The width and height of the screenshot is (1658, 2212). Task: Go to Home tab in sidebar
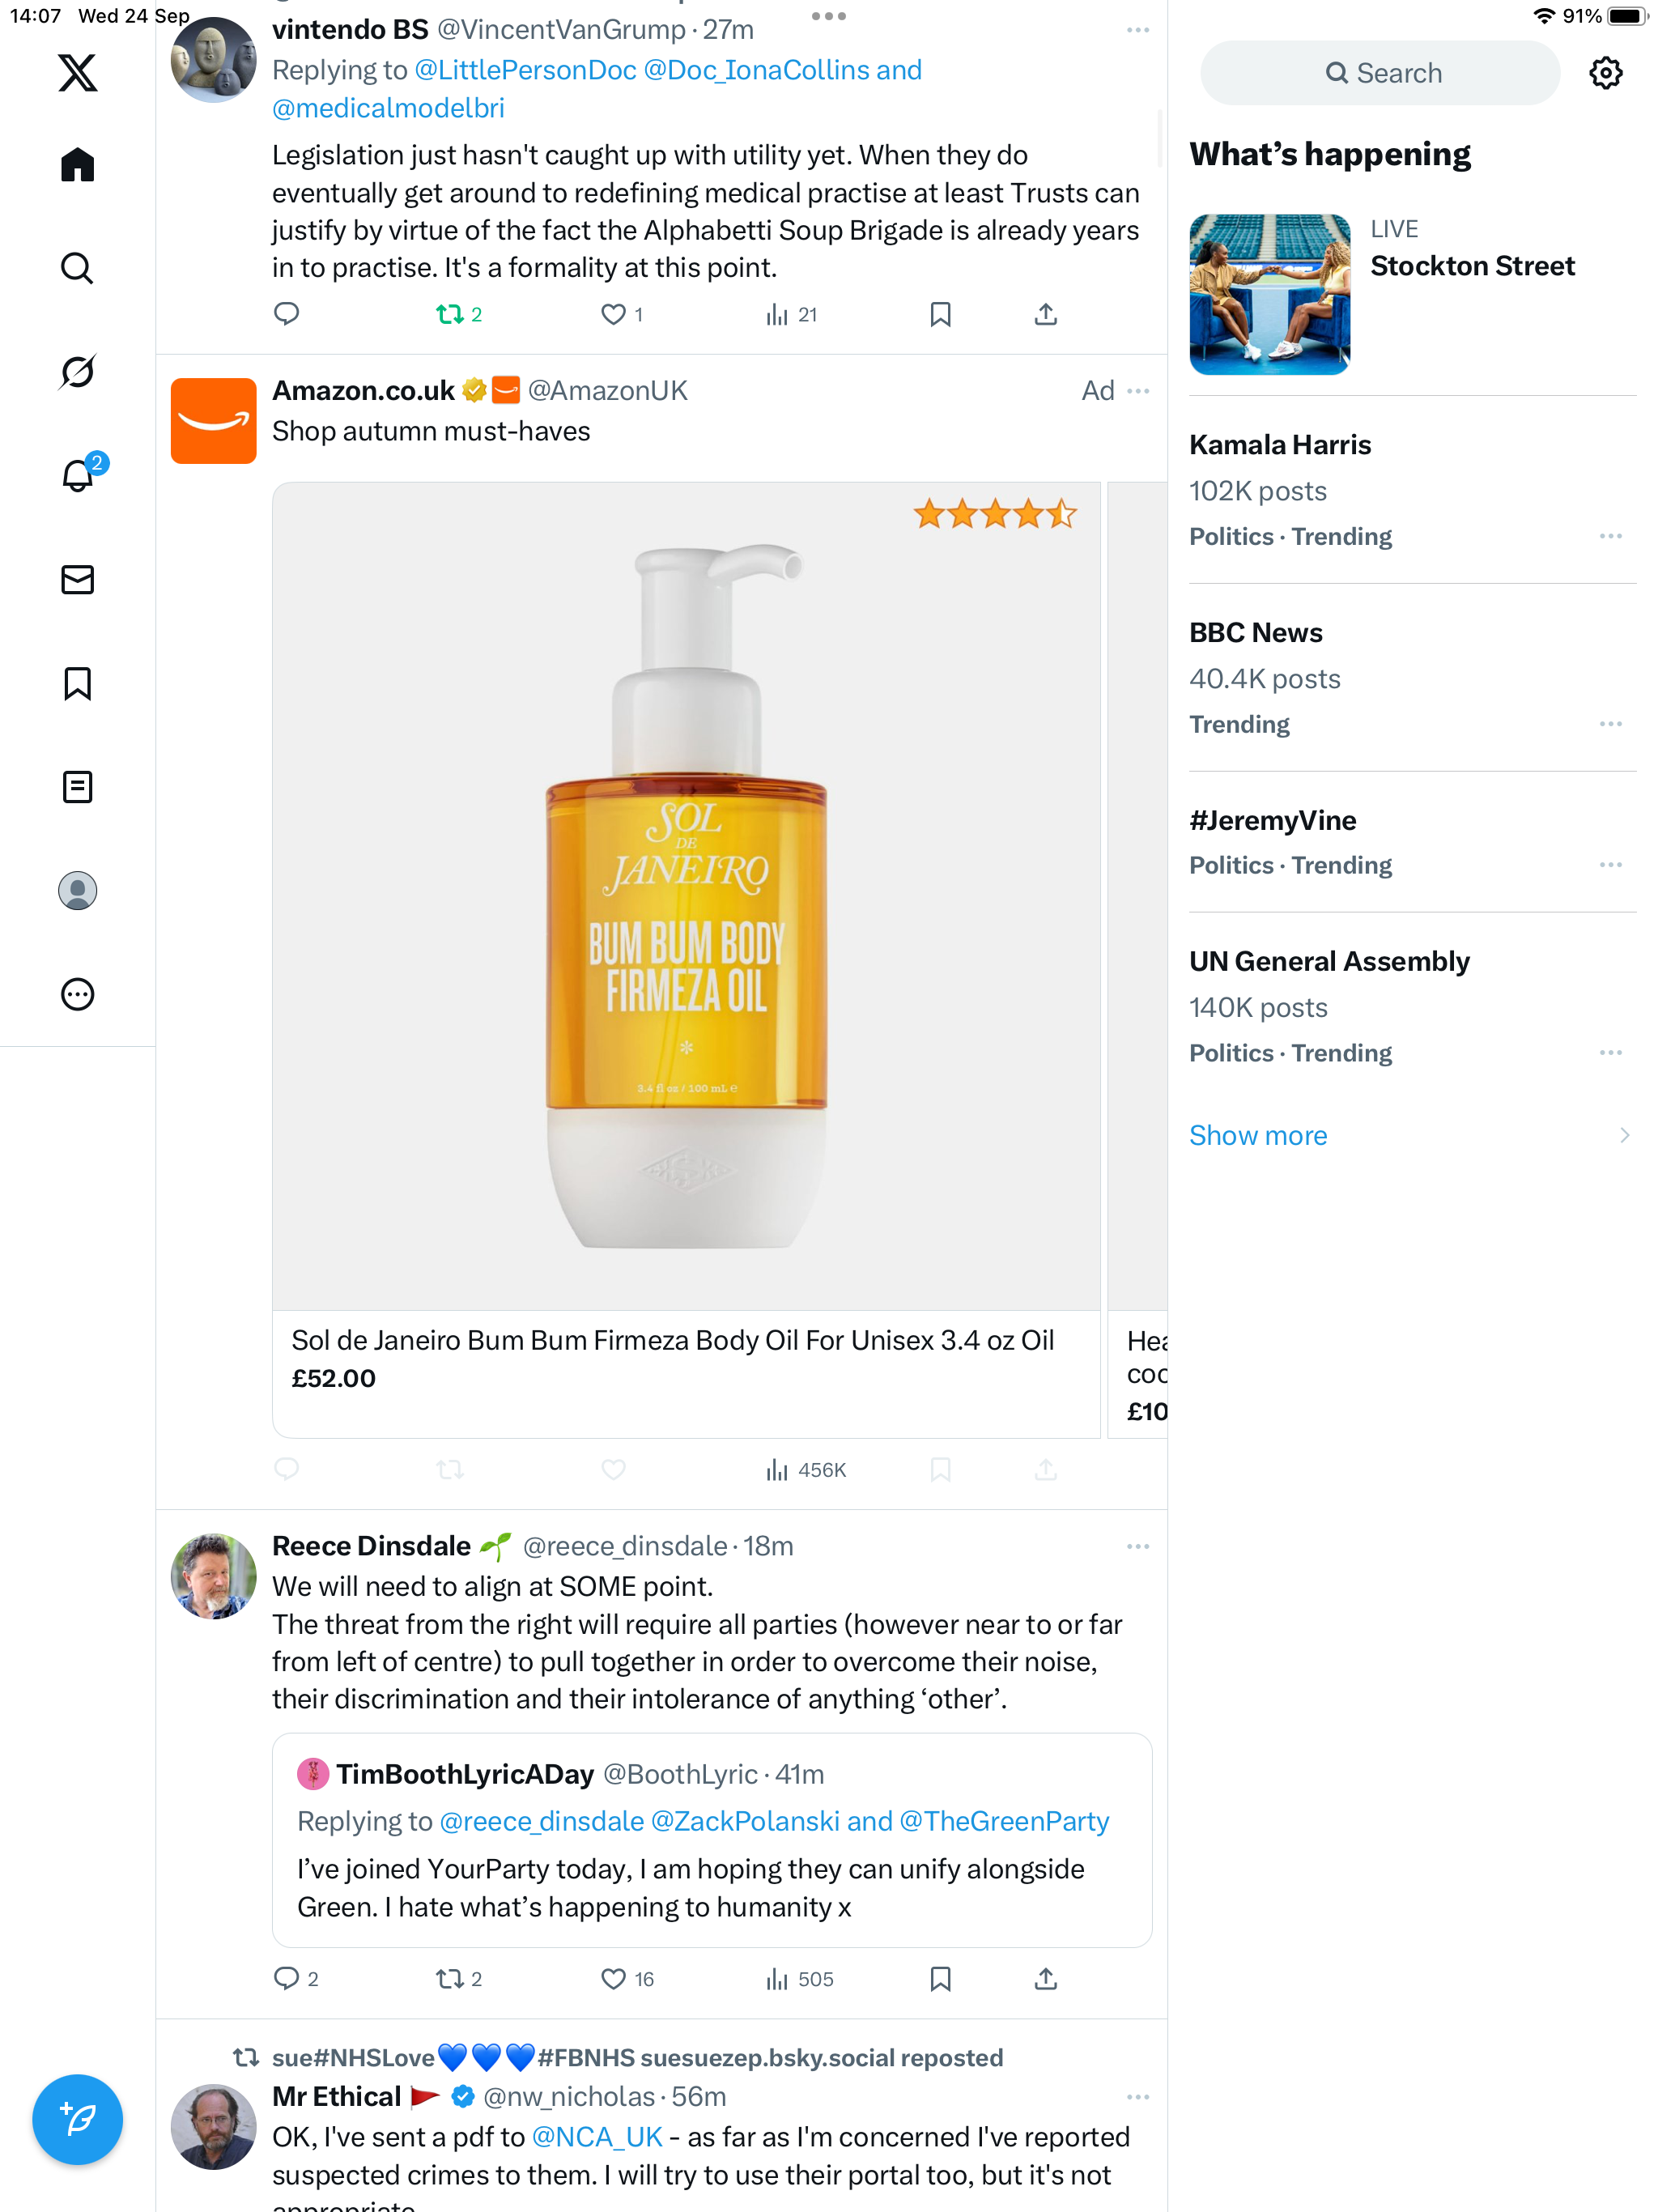(x=77, y=165)
